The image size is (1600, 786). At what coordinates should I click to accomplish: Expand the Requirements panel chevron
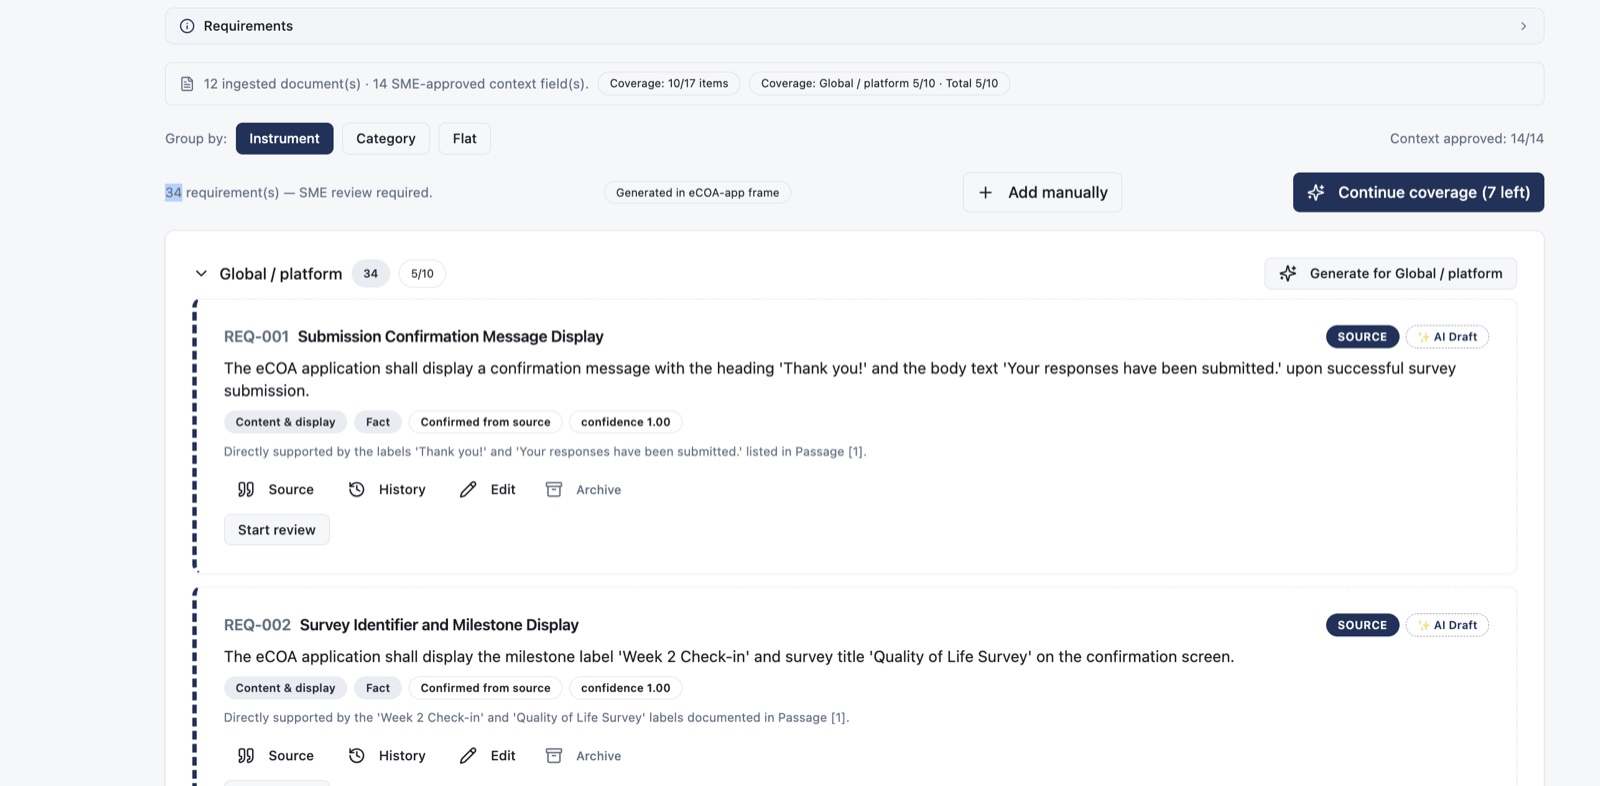[x=1523, y=26]
